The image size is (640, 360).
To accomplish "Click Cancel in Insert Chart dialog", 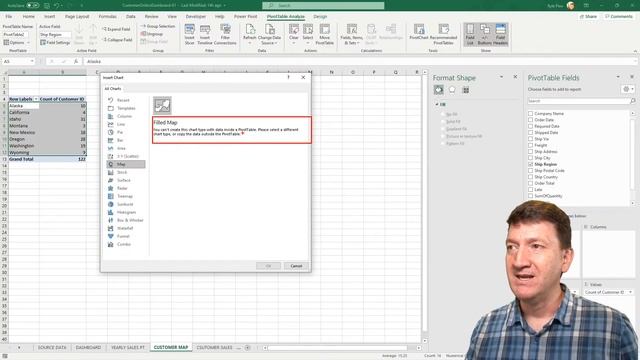I will (296, 266).
